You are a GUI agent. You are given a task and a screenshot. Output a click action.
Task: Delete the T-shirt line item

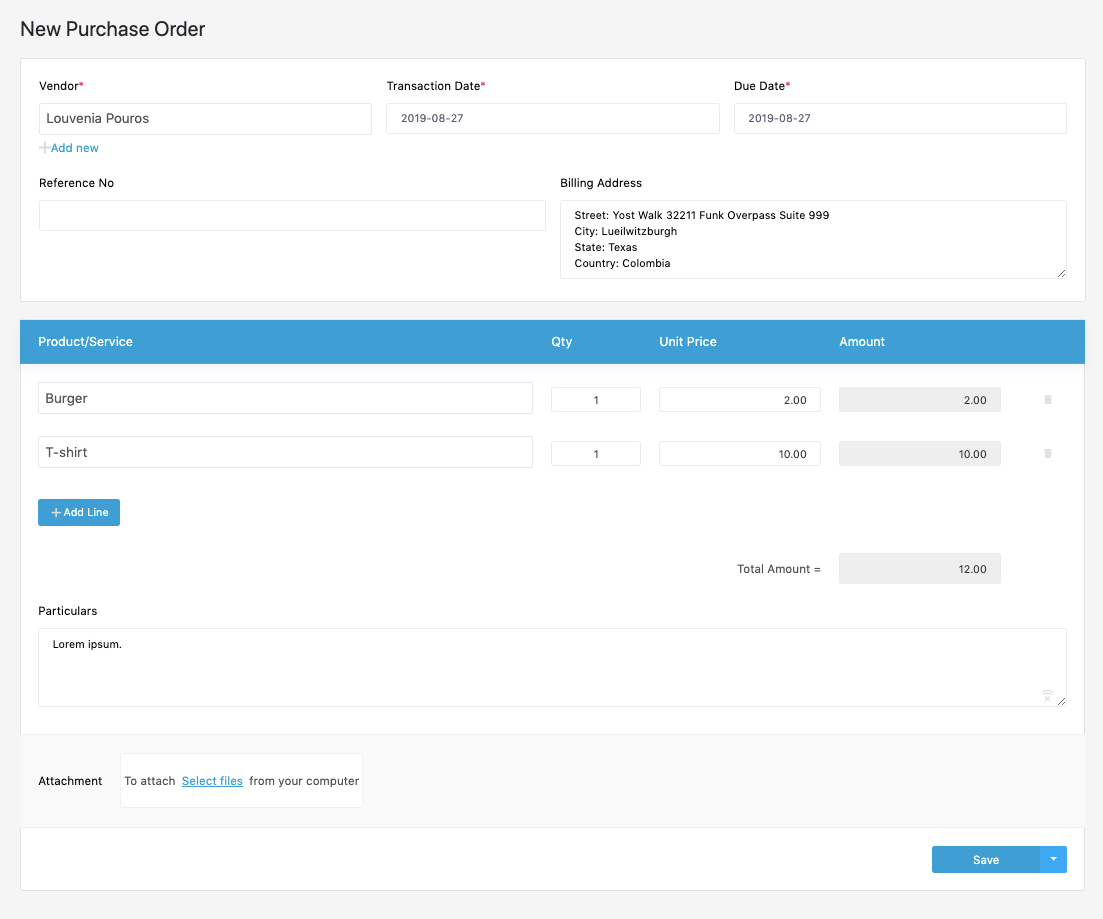[x=1047, y=454]
